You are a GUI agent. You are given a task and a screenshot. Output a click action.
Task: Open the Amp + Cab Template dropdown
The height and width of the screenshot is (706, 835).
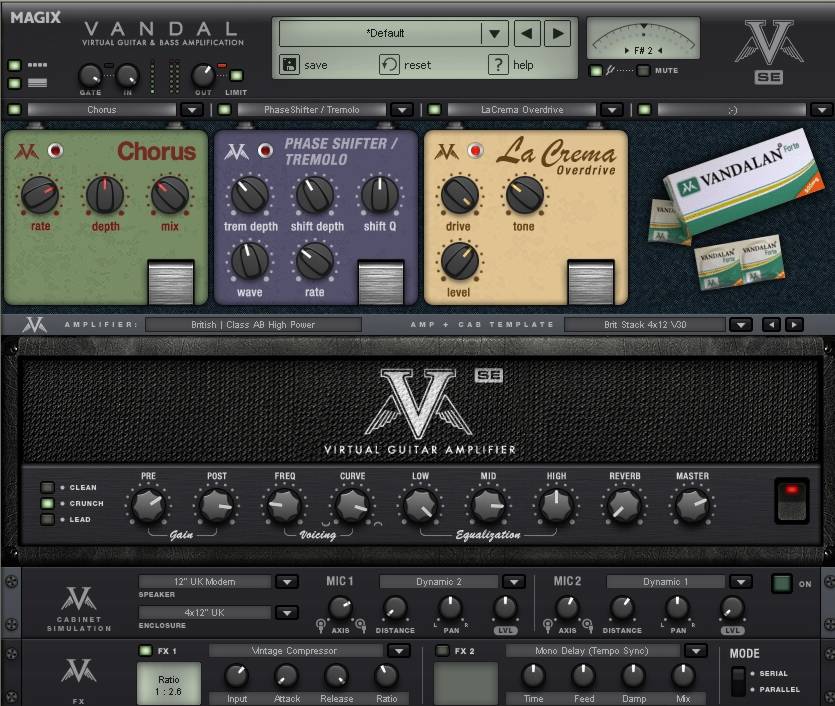(741, 324)
